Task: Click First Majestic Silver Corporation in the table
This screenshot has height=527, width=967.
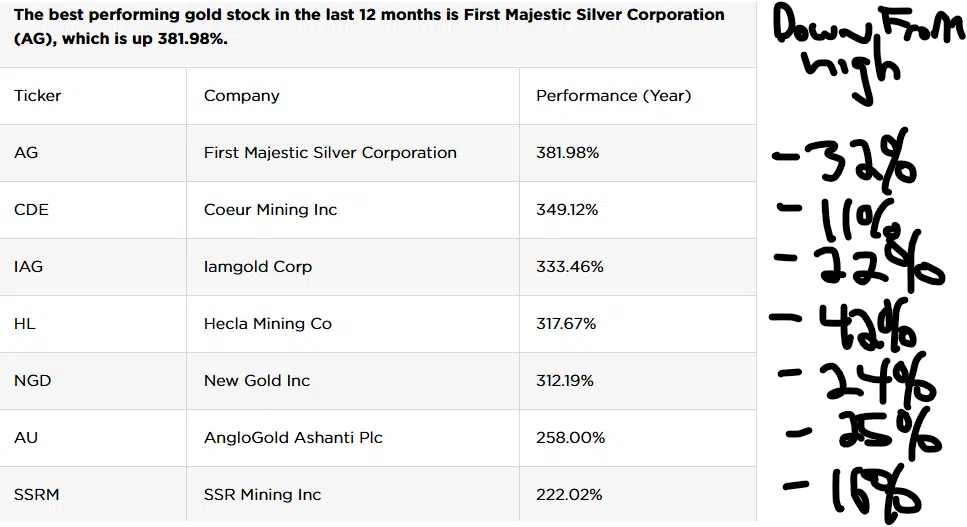Action: (x=330, y=153)
